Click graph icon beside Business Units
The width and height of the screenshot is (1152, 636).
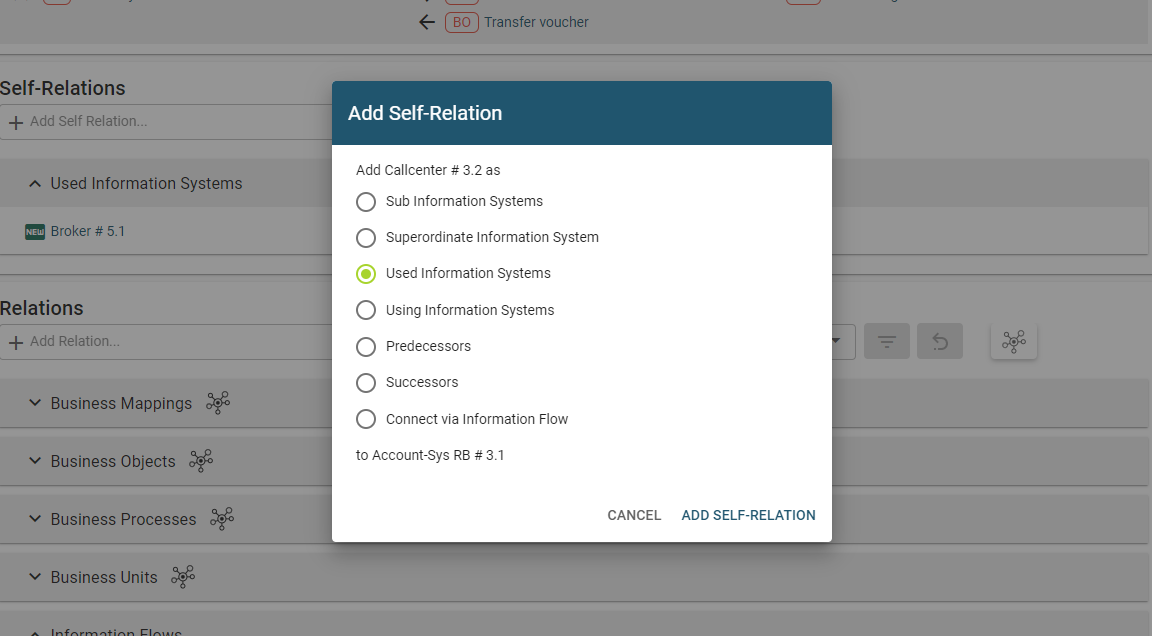point(183,577)
